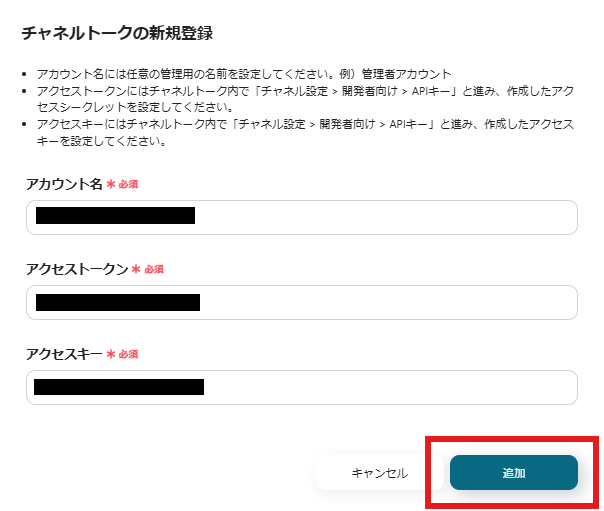
Task: Click the red asterisk next to アカウント名
Action: pyautogui.click(x=110, y=185)
